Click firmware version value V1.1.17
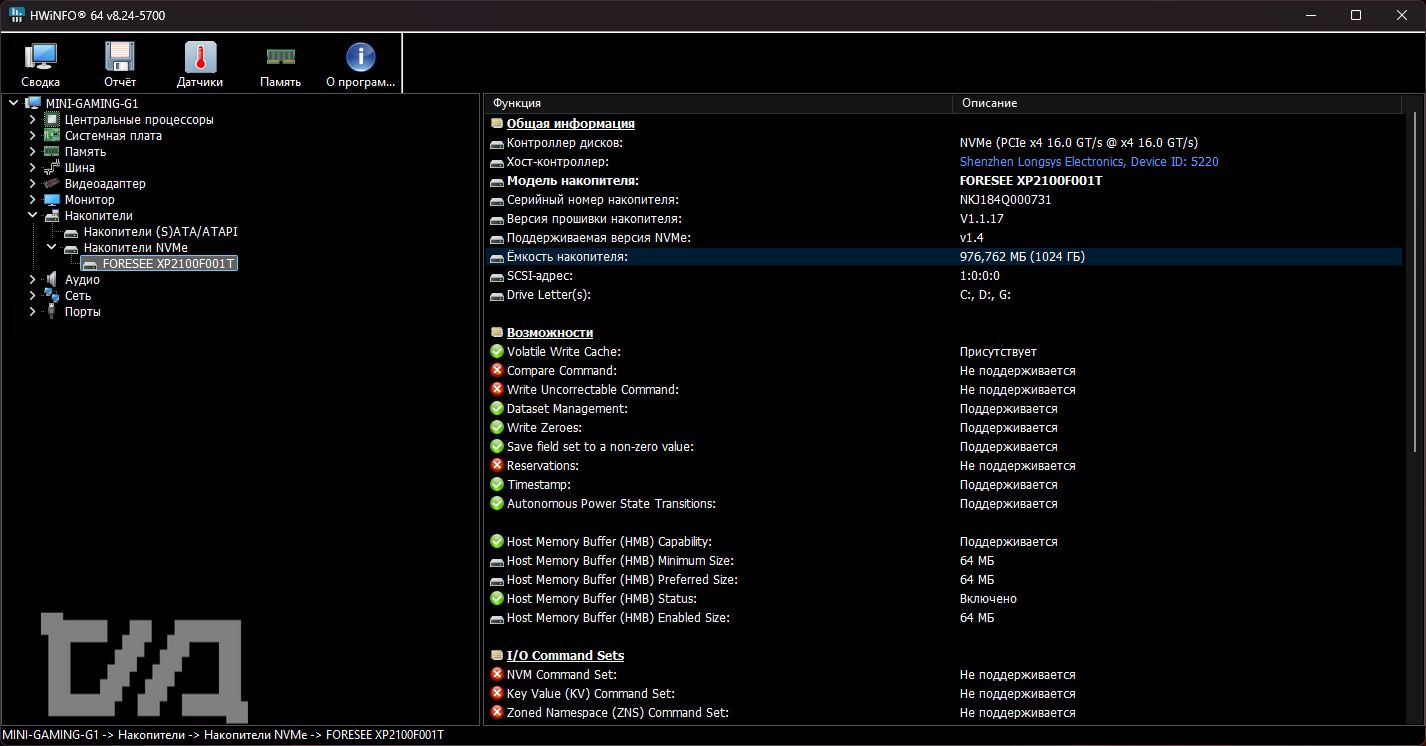The height and width of the screenshot is (746, 1426). 981,219
